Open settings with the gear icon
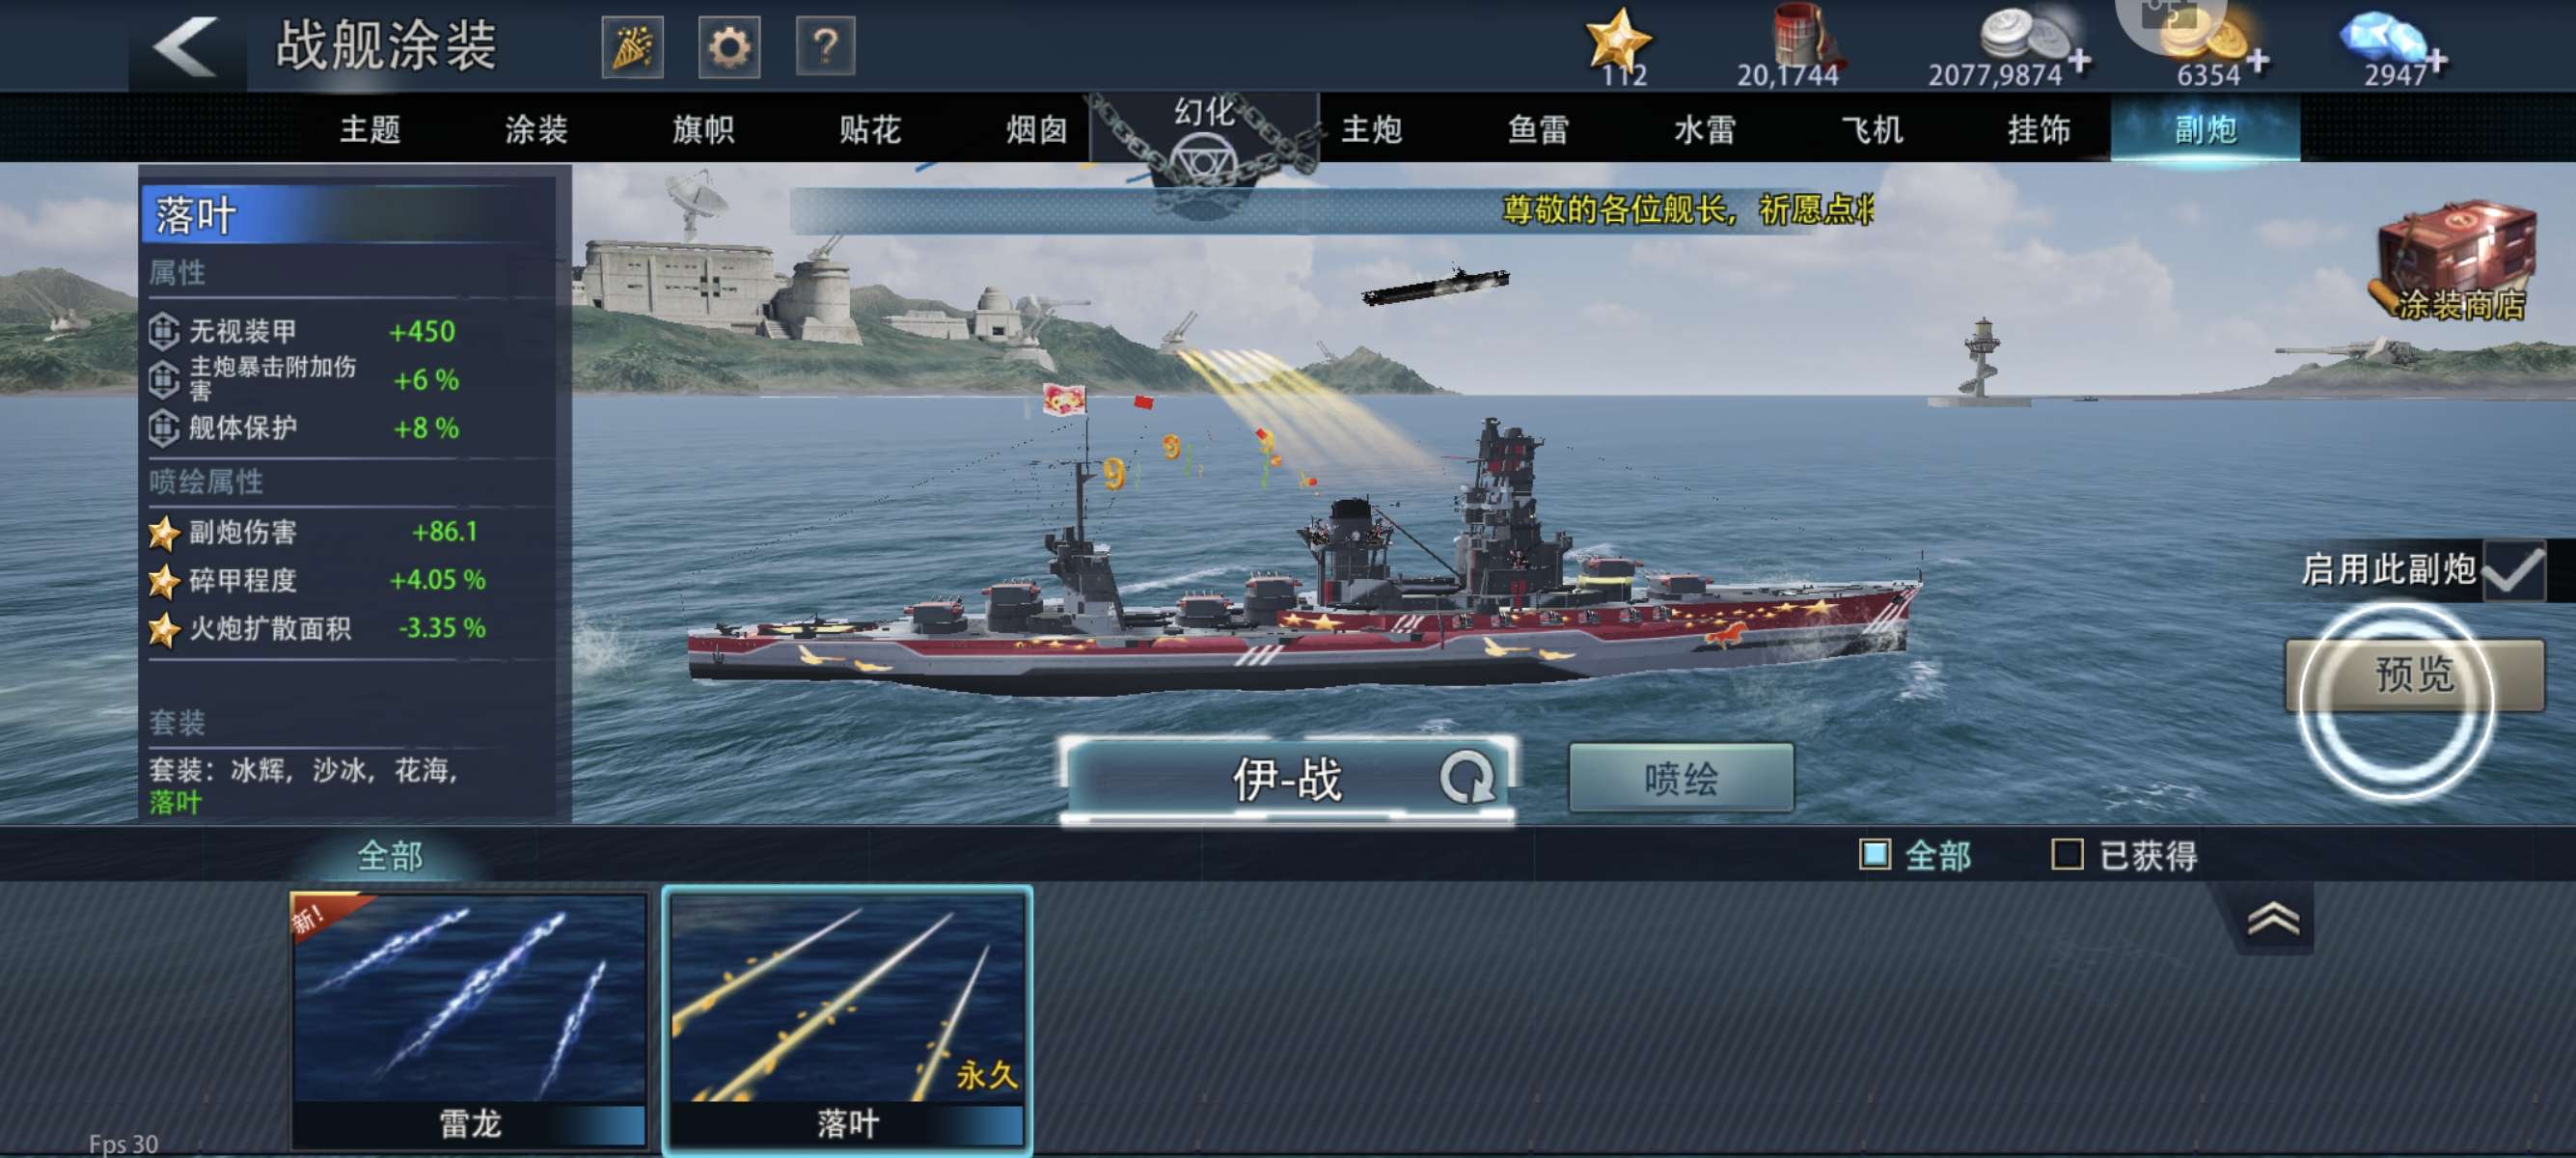Image resolution: width=2576 pixels, height=1158 pixels. click(729, 46)
